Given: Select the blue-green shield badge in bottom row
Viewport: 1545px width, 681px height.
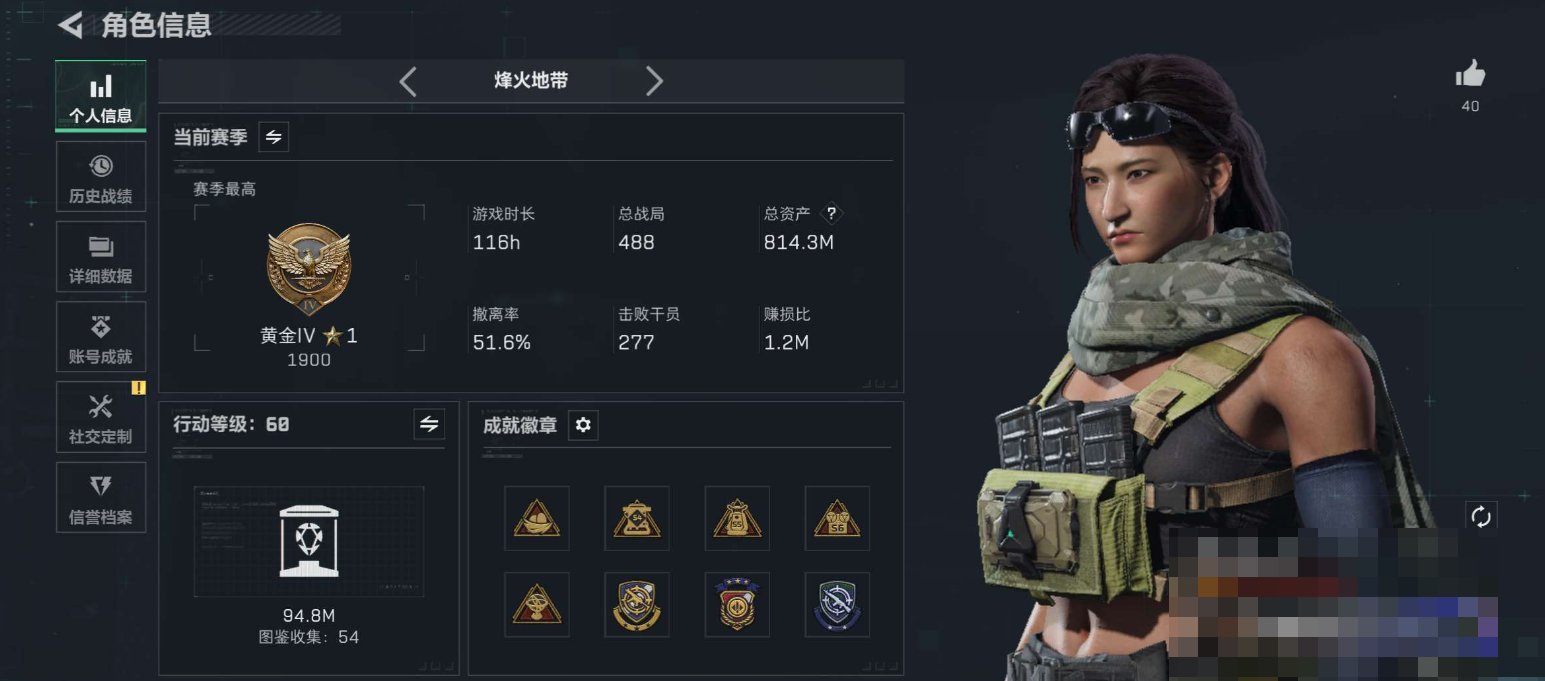Looking at the screenshot, I should point(837,604).
